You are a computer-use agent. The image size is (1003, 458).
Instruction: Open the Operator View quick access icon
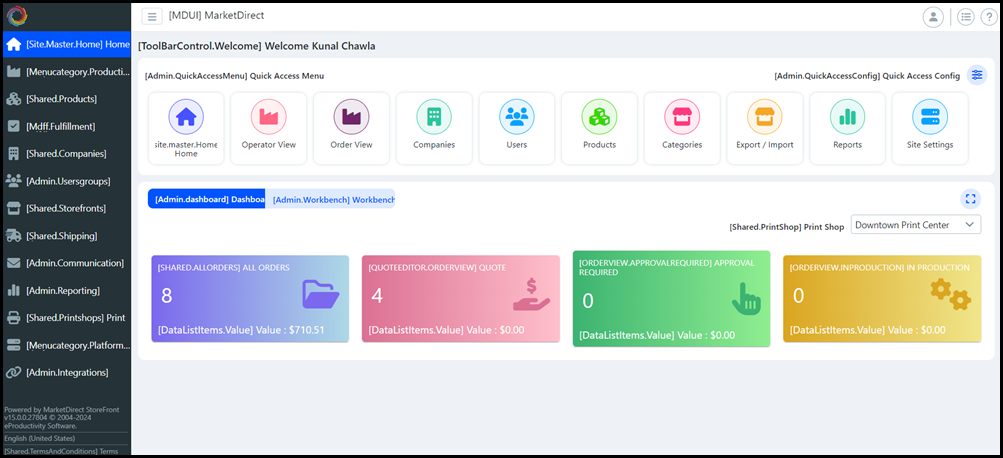pos(268,118)
